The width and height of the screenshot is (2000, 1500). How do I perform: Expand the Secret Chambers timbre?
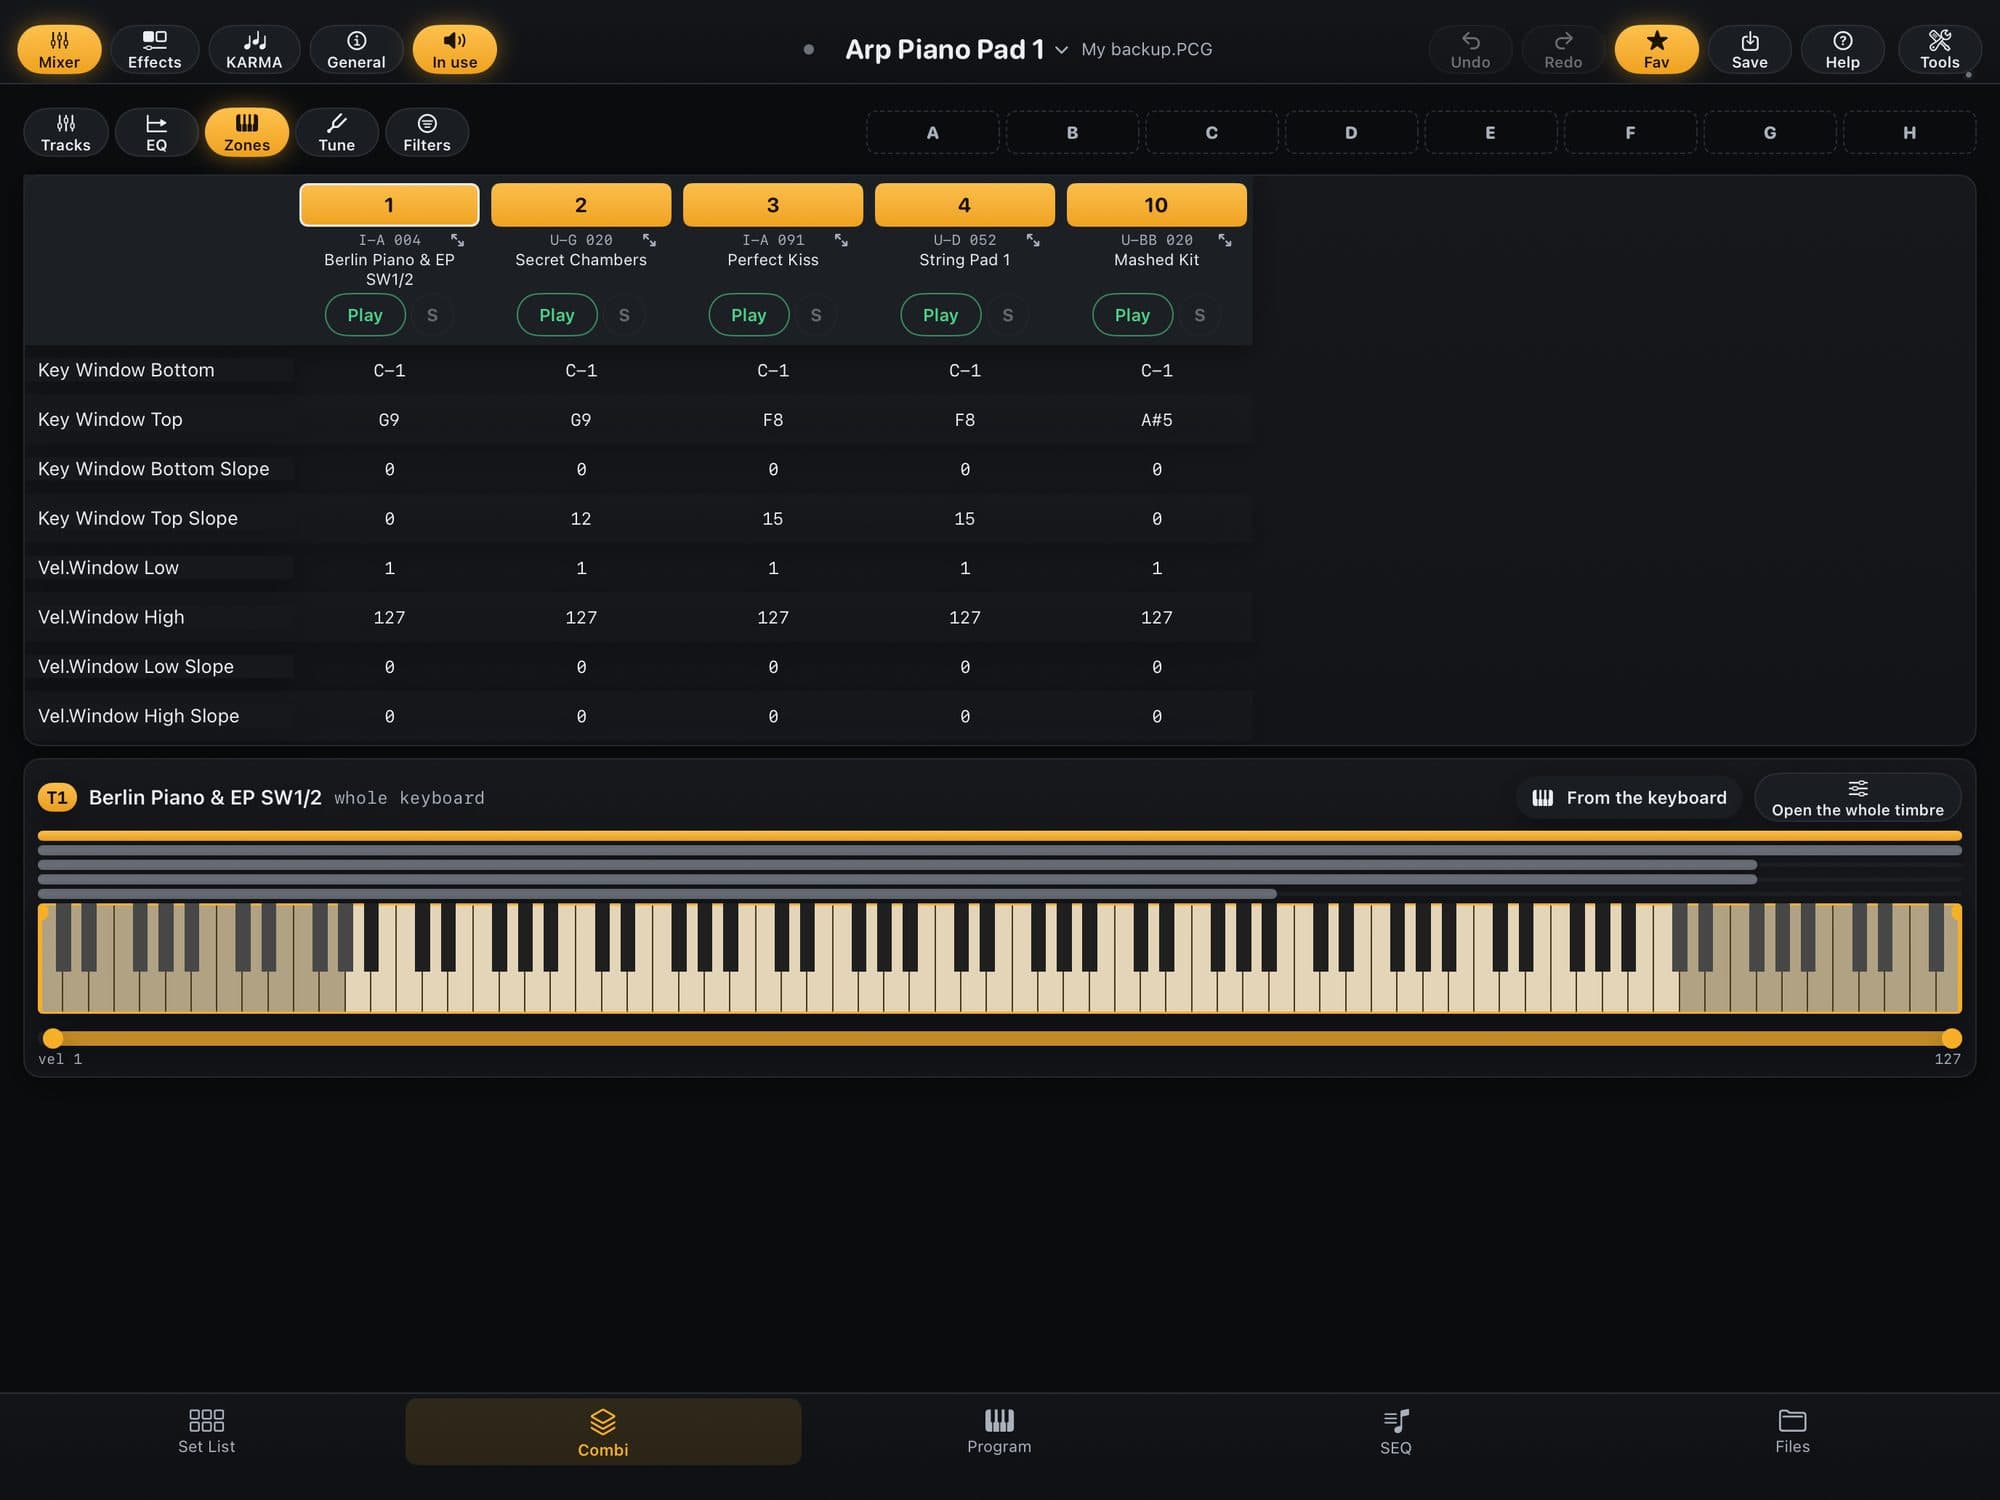(x=649, y=240)
